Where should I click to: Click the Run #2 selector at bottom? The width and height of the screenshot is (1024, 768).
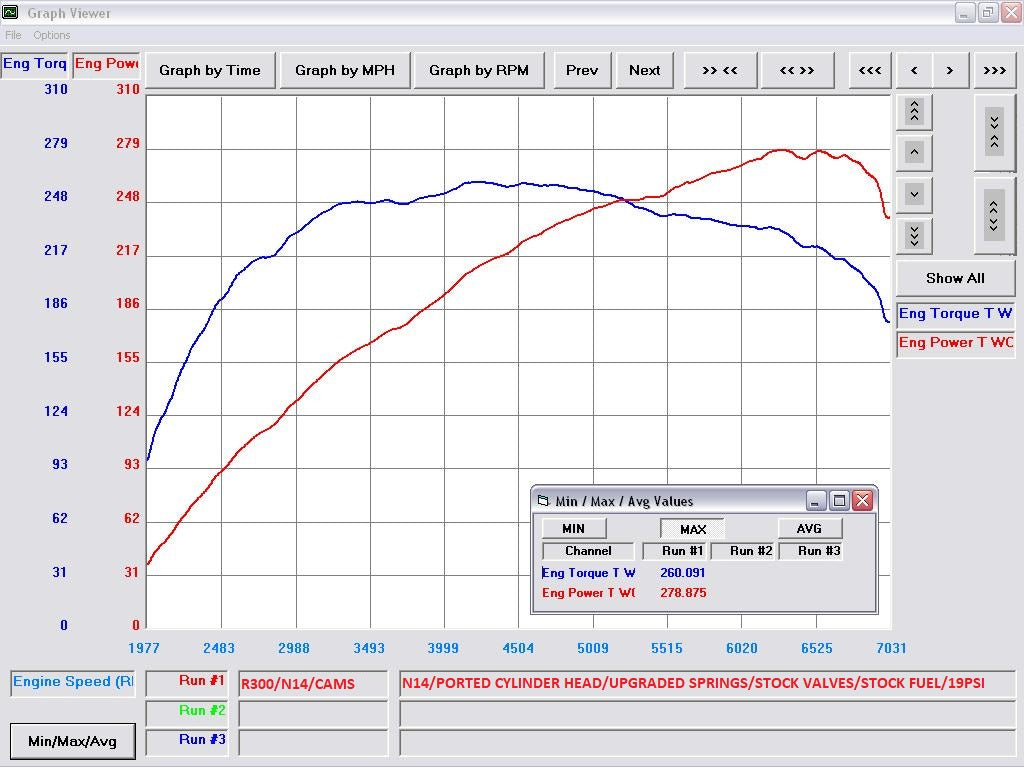(x=187, y=711)
